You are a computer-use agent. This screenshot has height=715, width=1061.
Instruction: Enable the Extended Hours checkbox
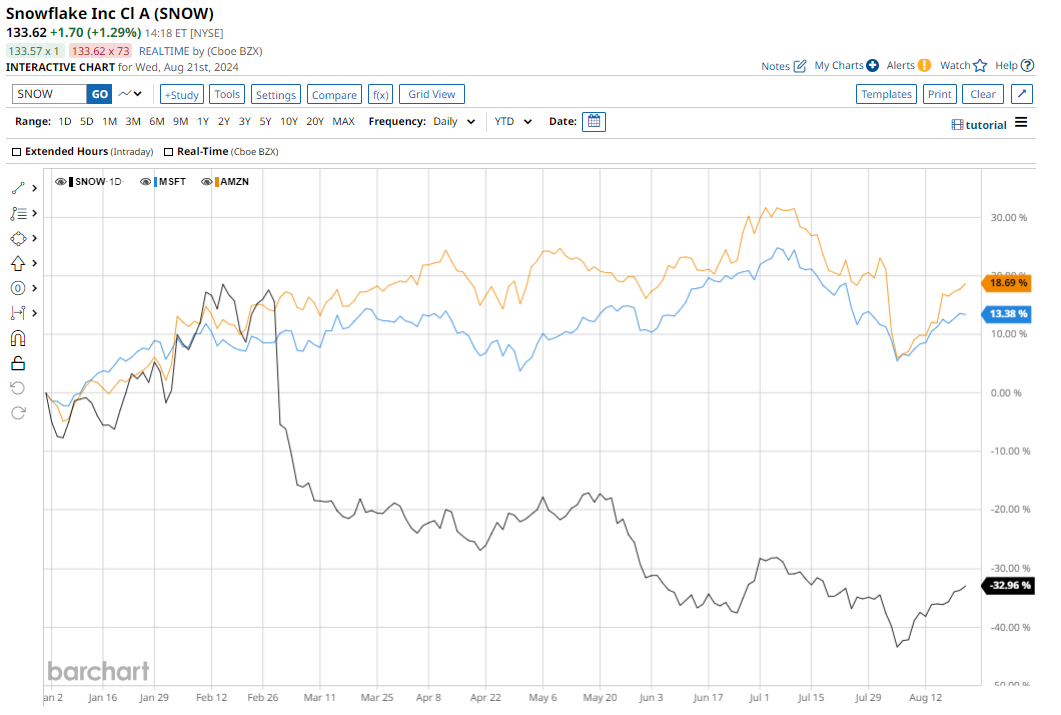(17, 152)
